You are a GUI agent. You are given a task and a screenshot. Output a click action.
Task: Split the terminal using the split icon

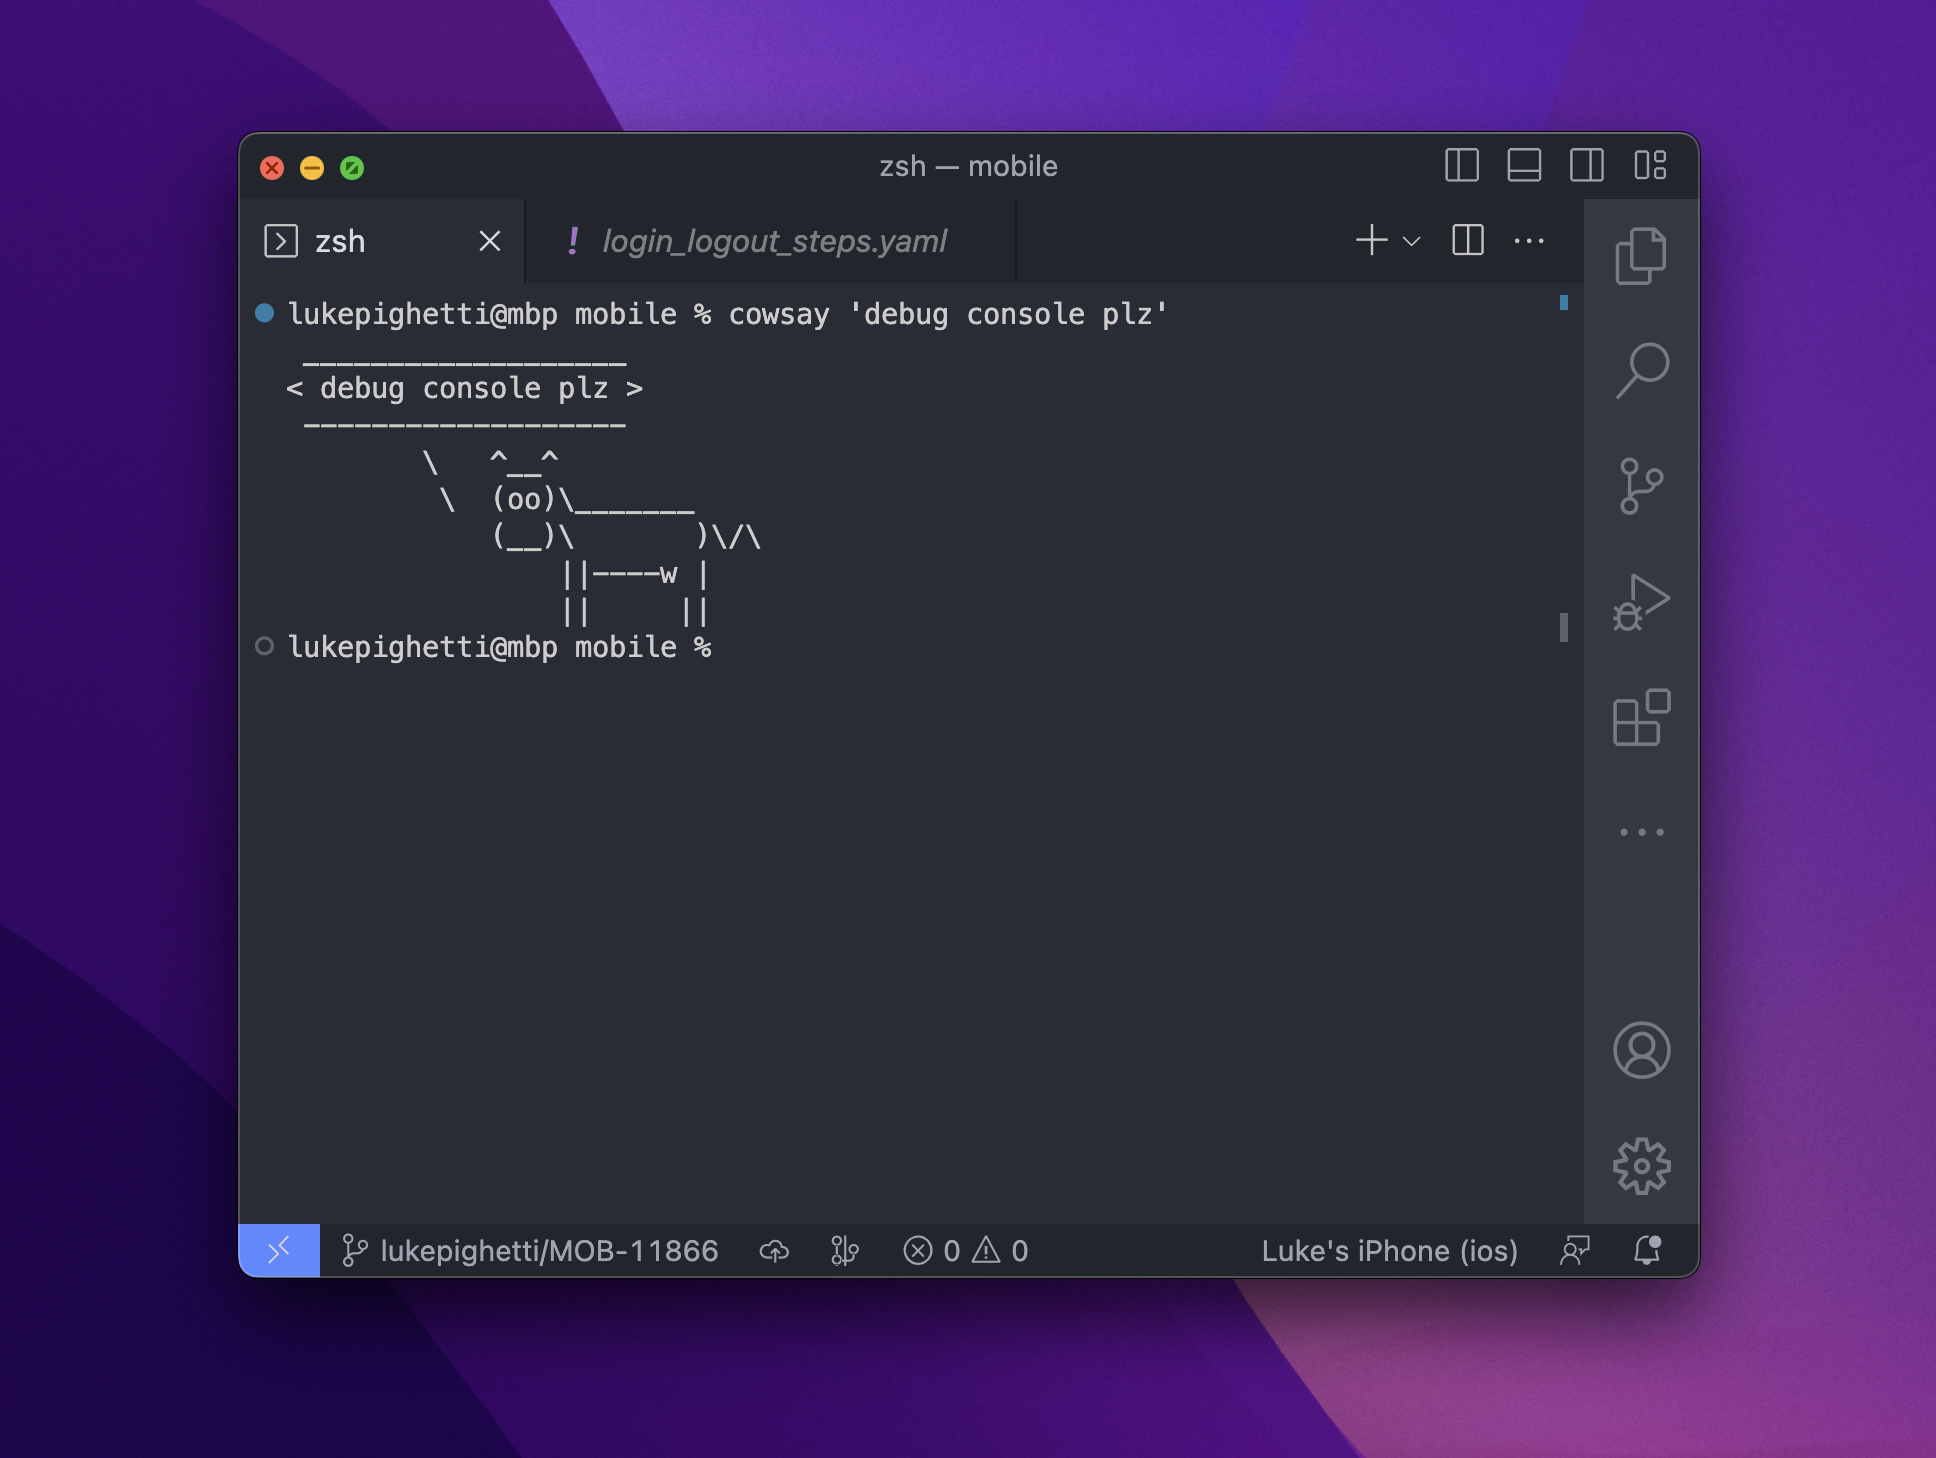click(1466, 241)
